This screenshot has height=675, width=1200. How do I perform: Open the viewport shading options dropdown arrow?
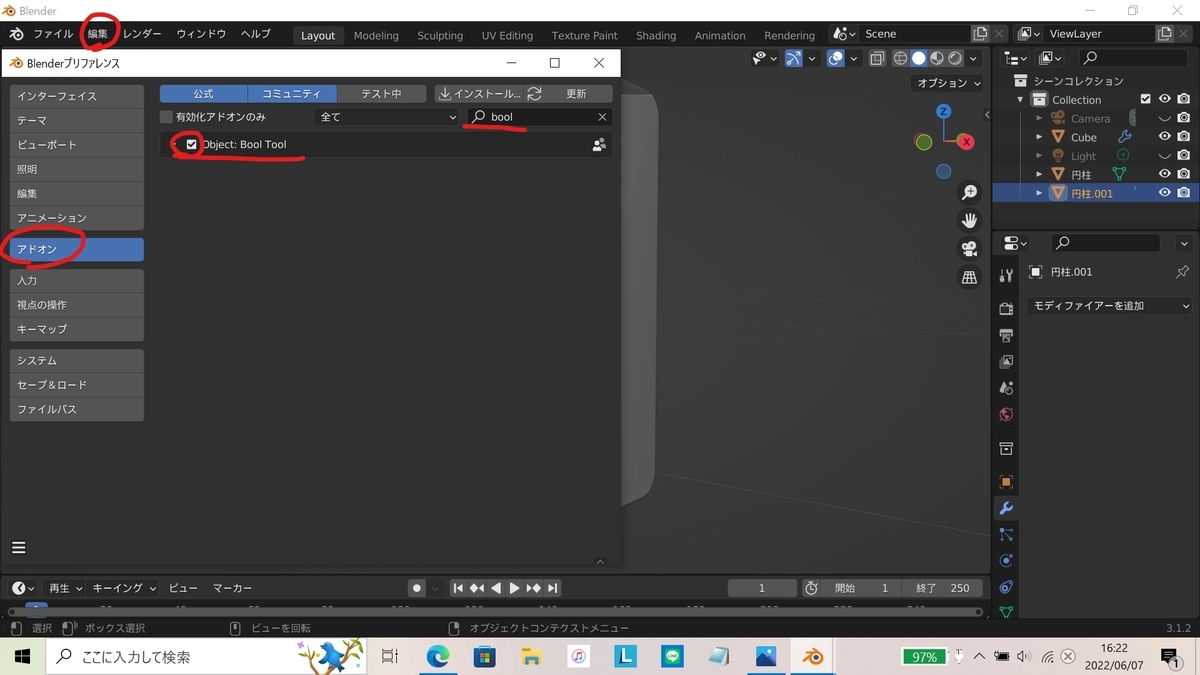(973, 59)
